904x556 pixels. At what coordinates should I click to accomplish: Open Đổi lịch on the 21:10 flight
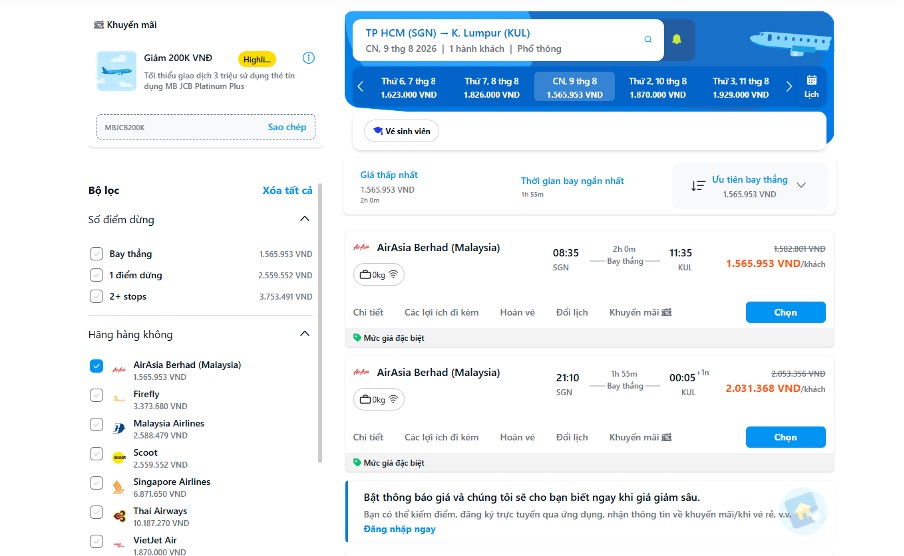pyautogui.click(x=572, y=437)
